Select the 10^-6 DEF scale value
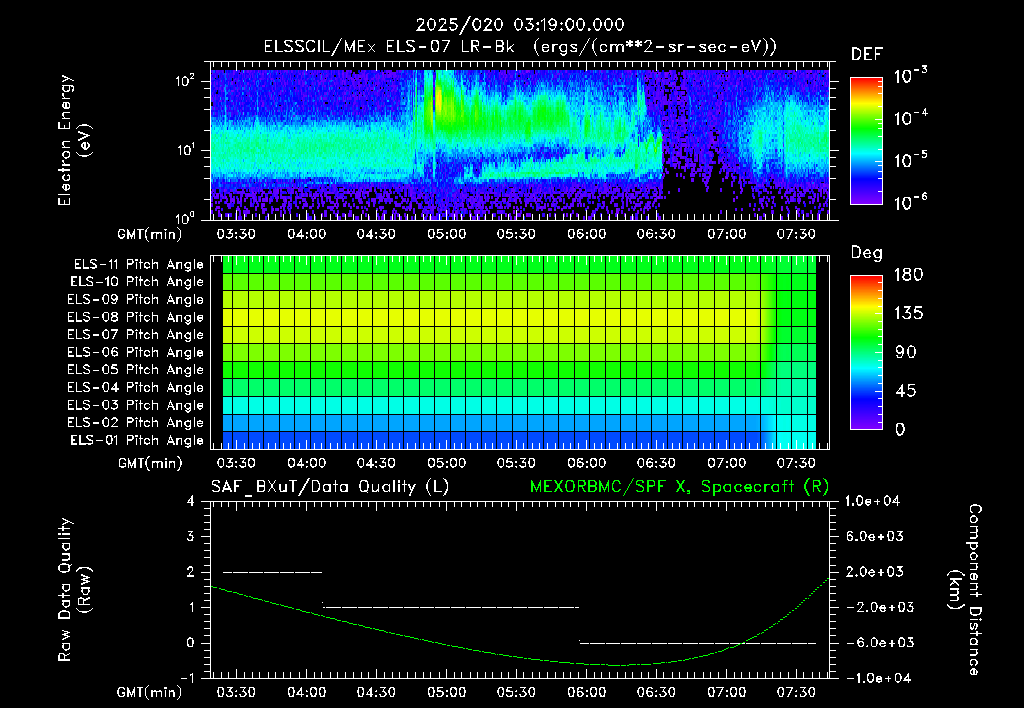Screen dimensions: 1024x708 coord(910,201)
